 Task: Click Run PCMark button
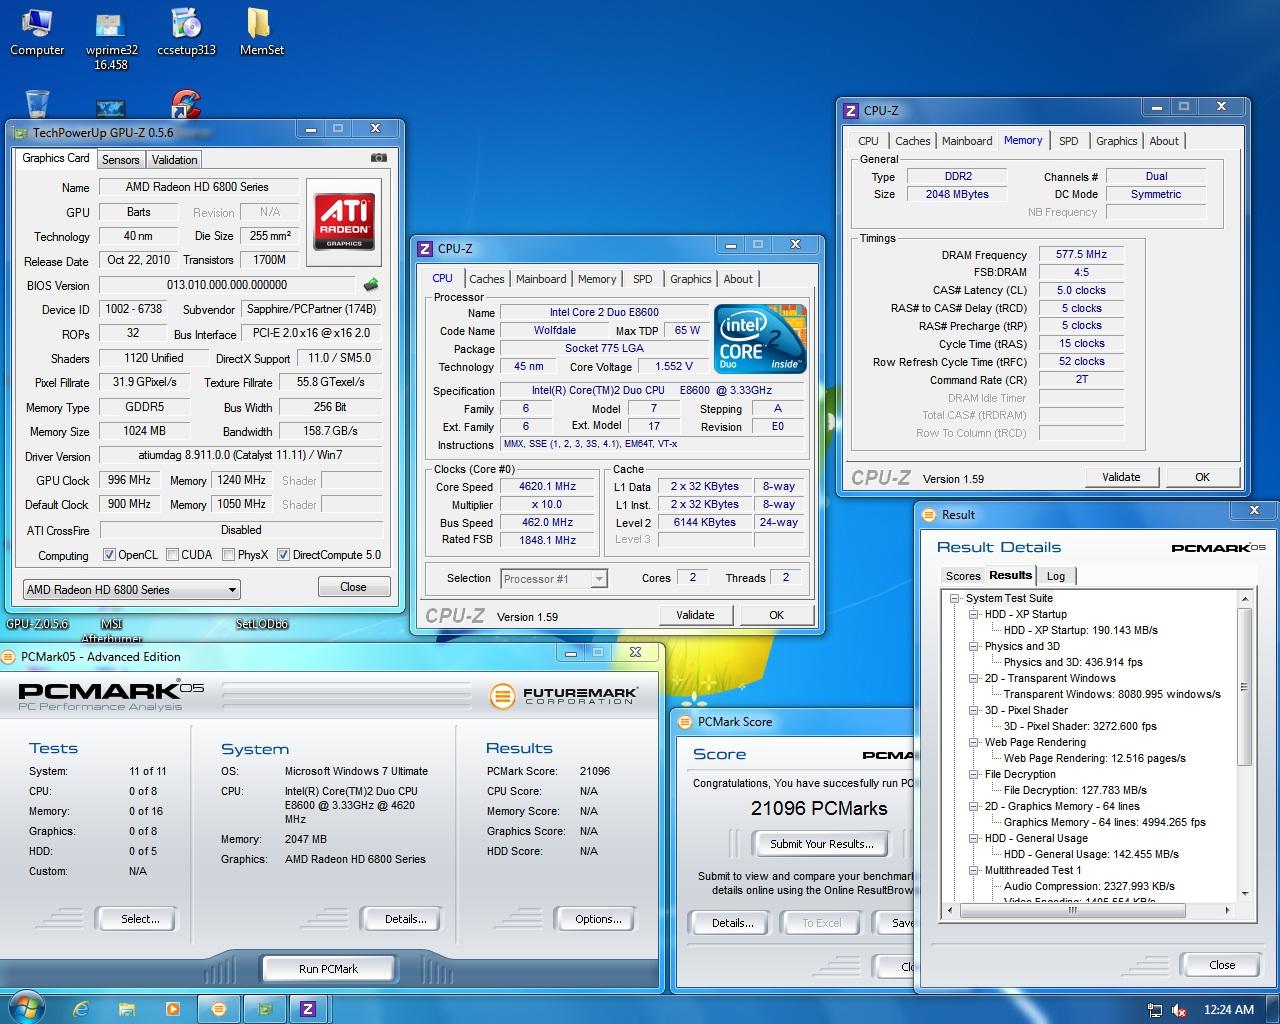328,969
